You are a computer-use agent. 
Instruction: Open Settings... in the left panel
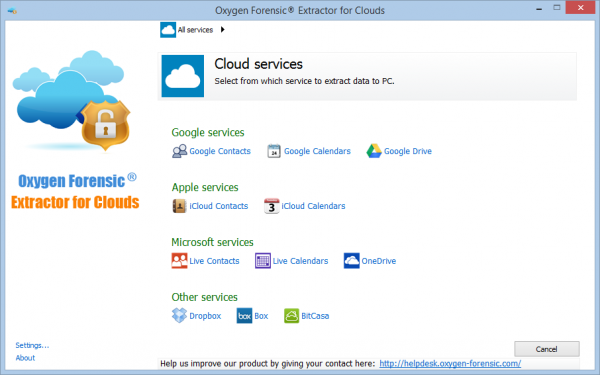point(32,345)
